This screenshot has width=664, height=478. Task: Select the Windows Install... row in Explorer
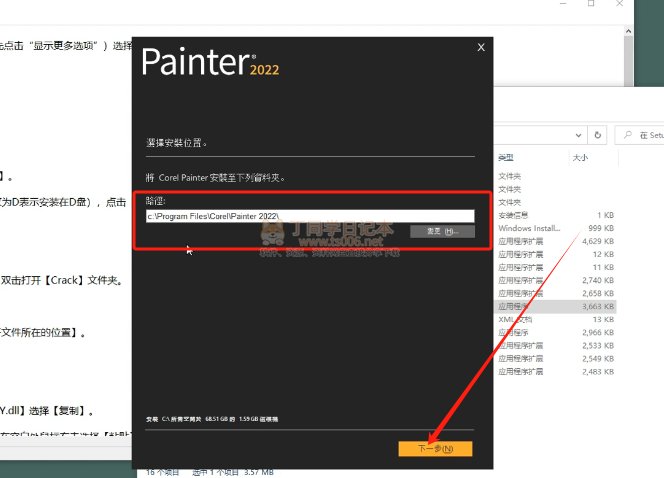click(x=556, y=228)
